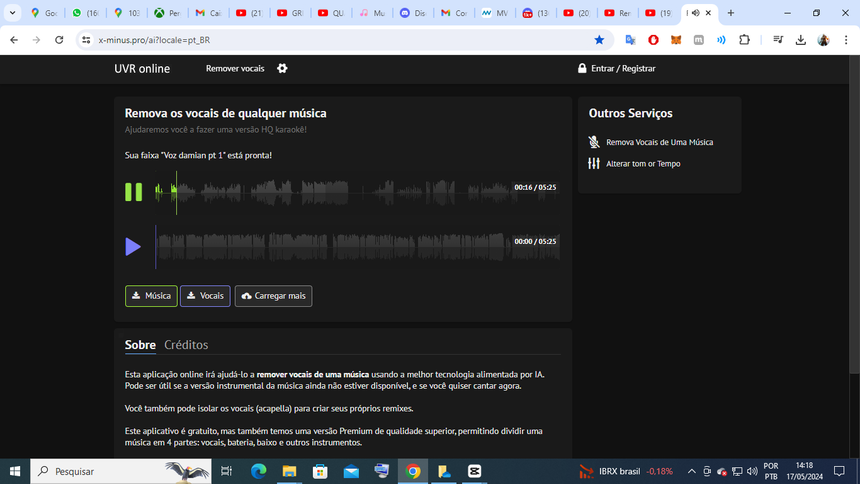Click the lock icon beside Entrar / Registrar
Viewport: 860px width, 484px height.
tap(582, 69)
